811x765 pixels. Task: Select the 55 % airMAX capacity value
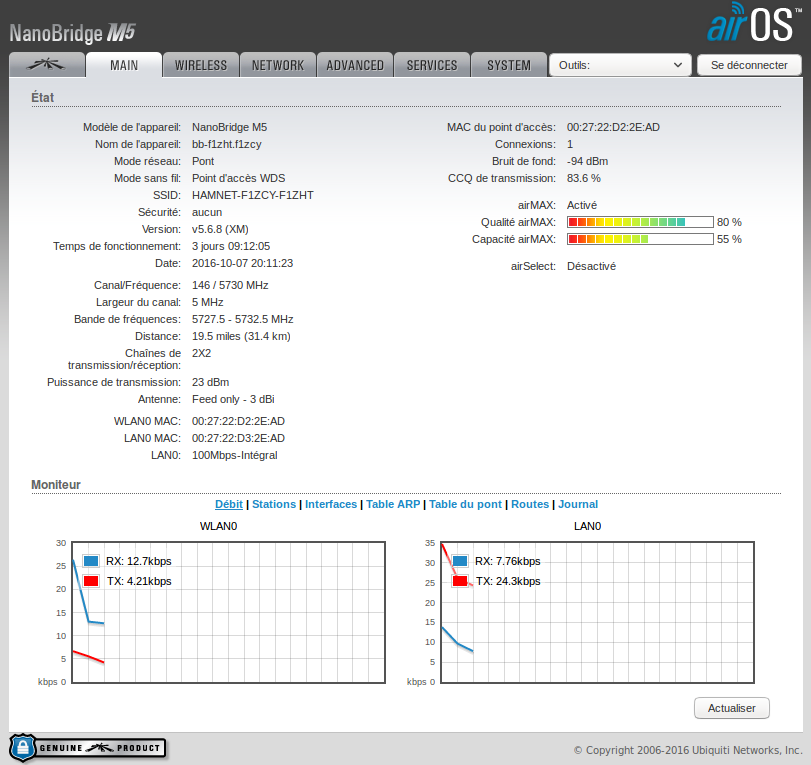pyautogui.click(x=729, y=239)
